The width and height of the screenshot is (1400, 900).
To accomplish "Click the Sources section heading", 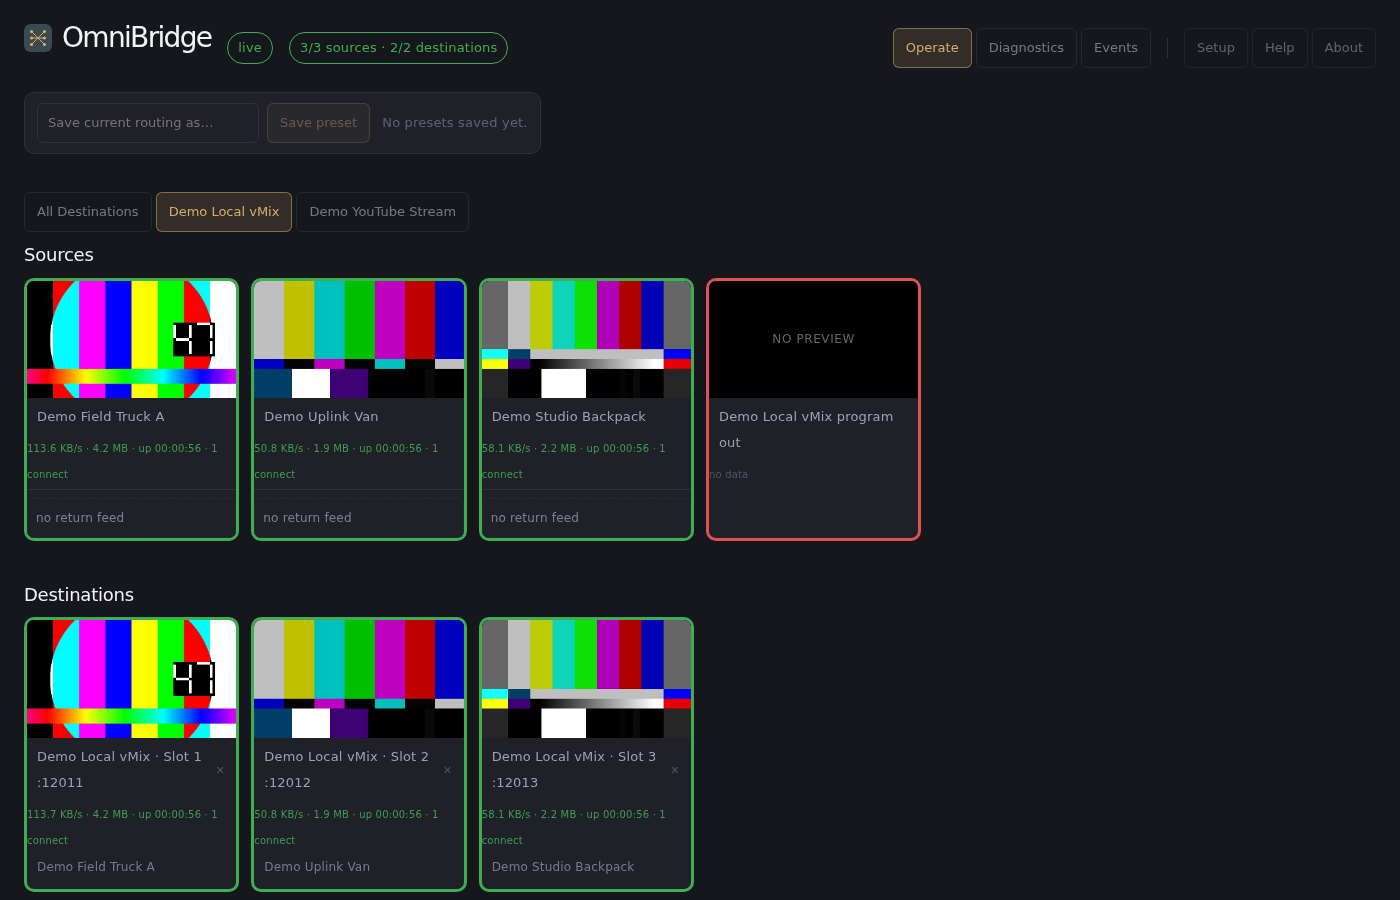I will point(59,255).
